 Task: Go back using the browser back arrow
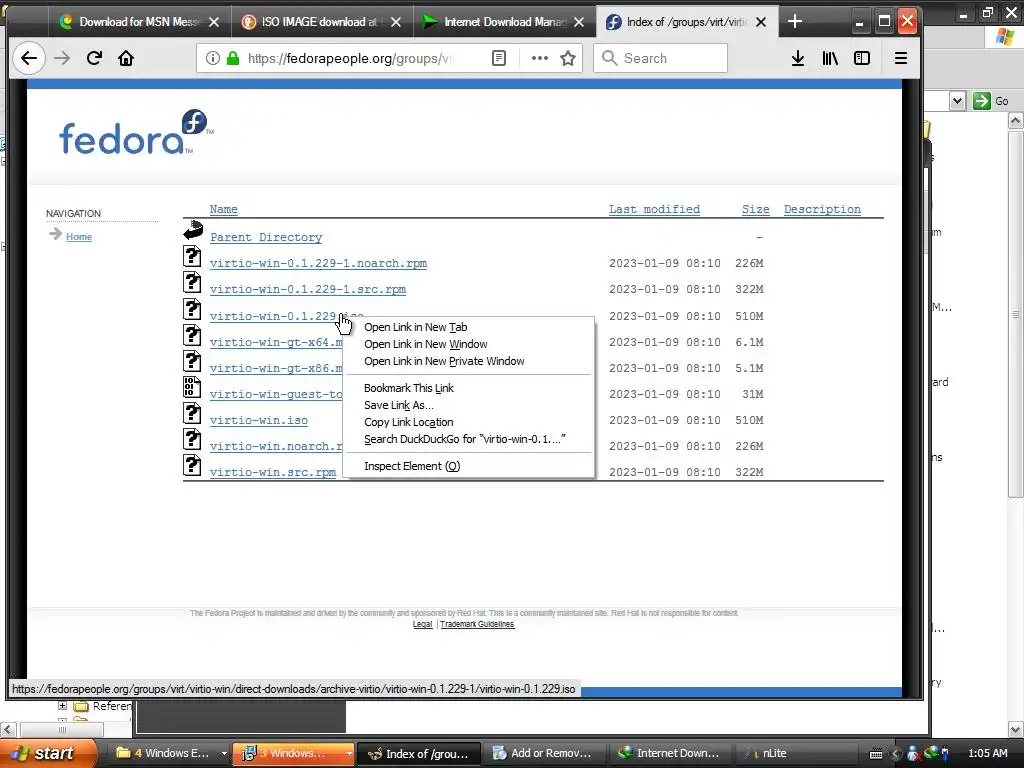pos(29,58)
